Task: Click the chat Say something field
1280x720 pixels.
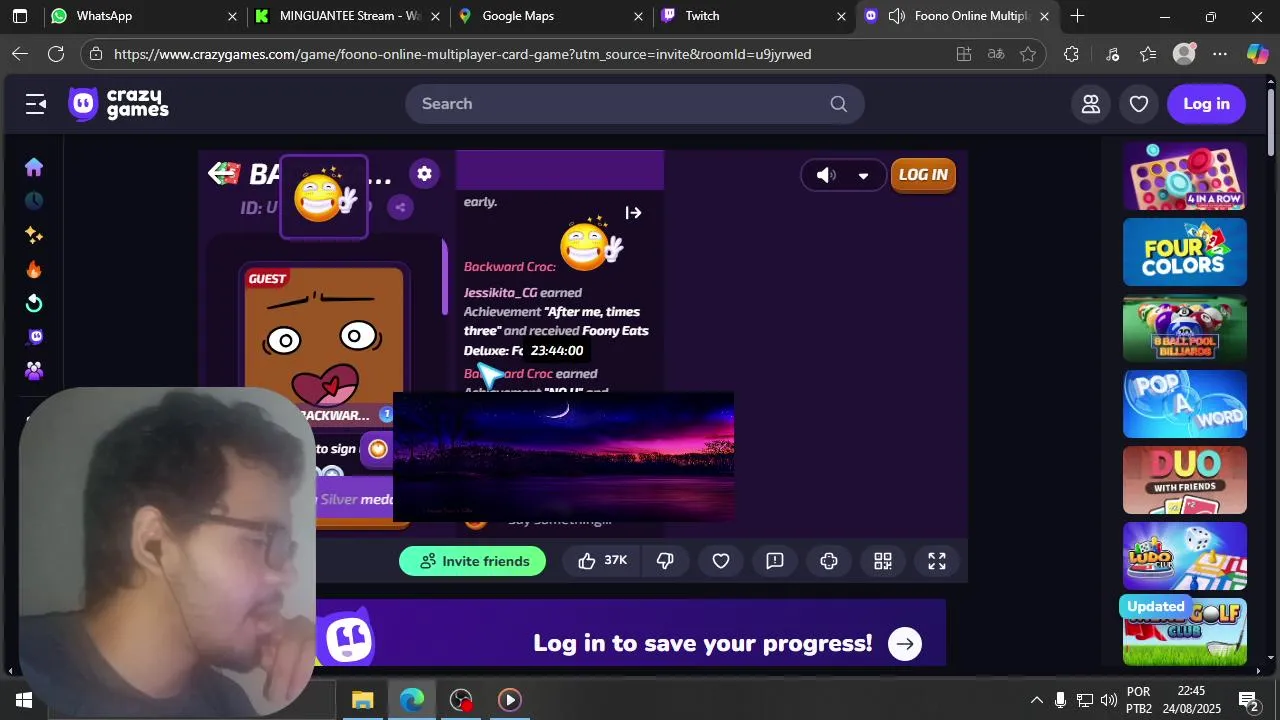Action: pyautogui.click(x=559, y=520)
